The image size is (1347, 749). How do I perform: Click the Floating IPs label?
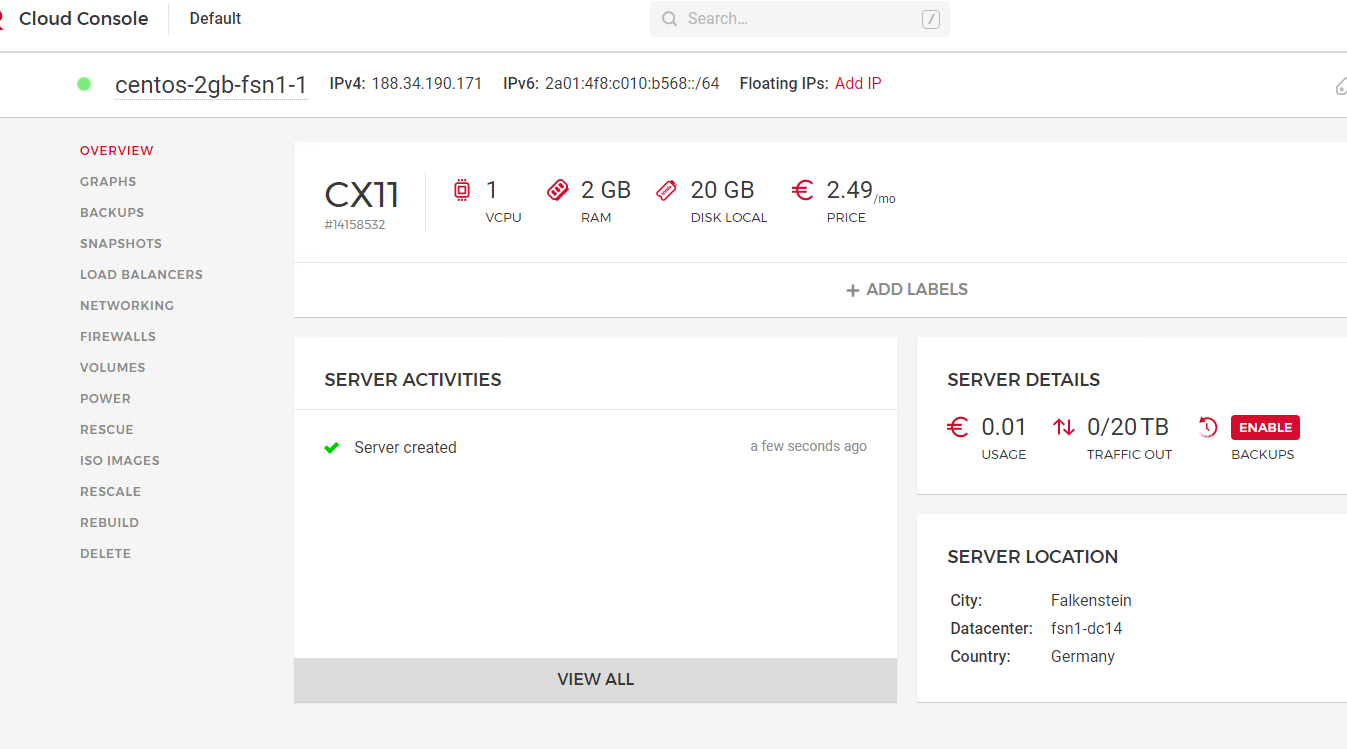[784, 84]
